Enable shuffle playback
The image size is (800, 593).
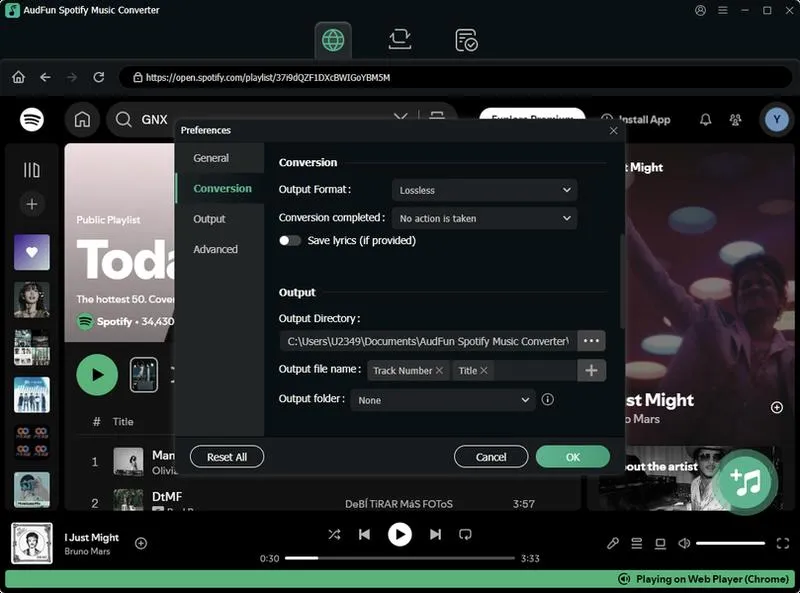[x=334, y=534]
